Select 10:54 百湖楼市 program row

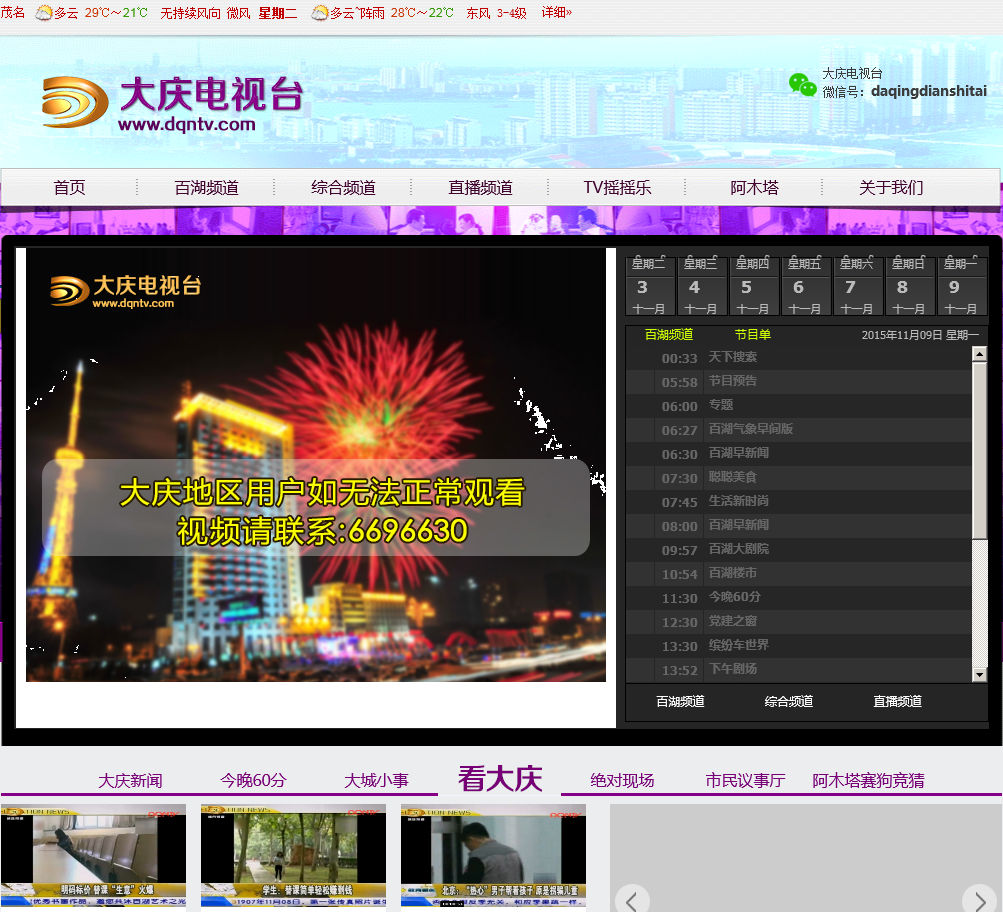[799, 574]
